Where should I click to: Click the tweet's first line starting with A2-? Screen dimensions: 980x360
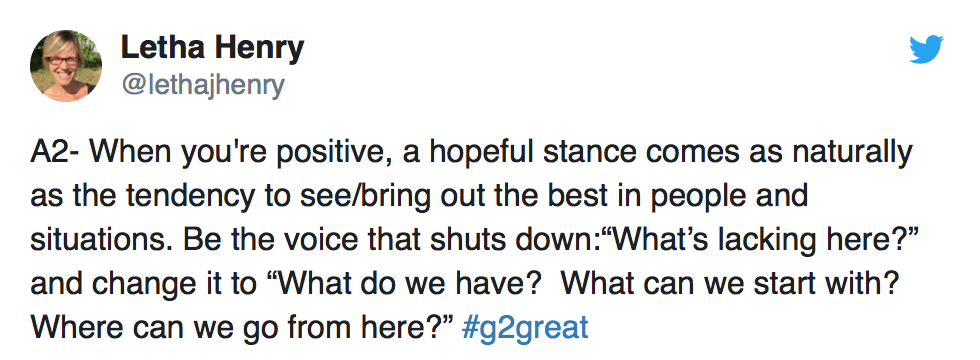point(471,154)
